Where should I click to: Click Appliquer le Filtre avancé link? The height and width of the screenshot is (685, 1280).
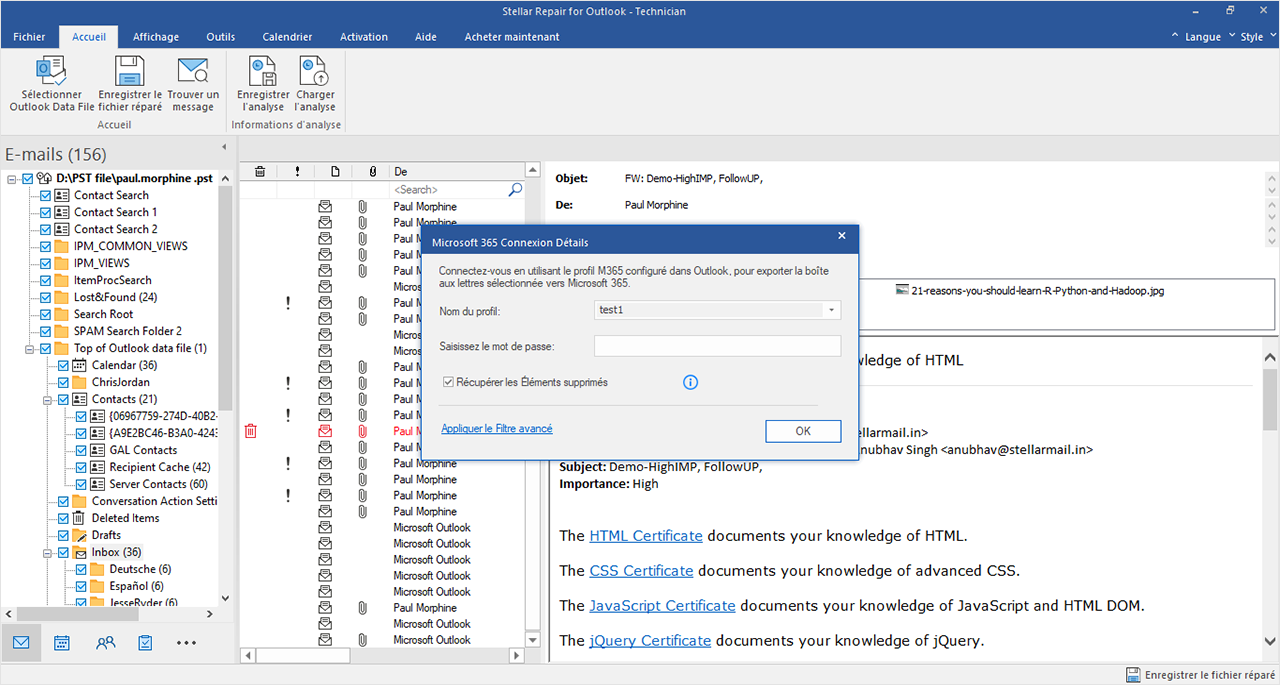[x=497, y=429]
